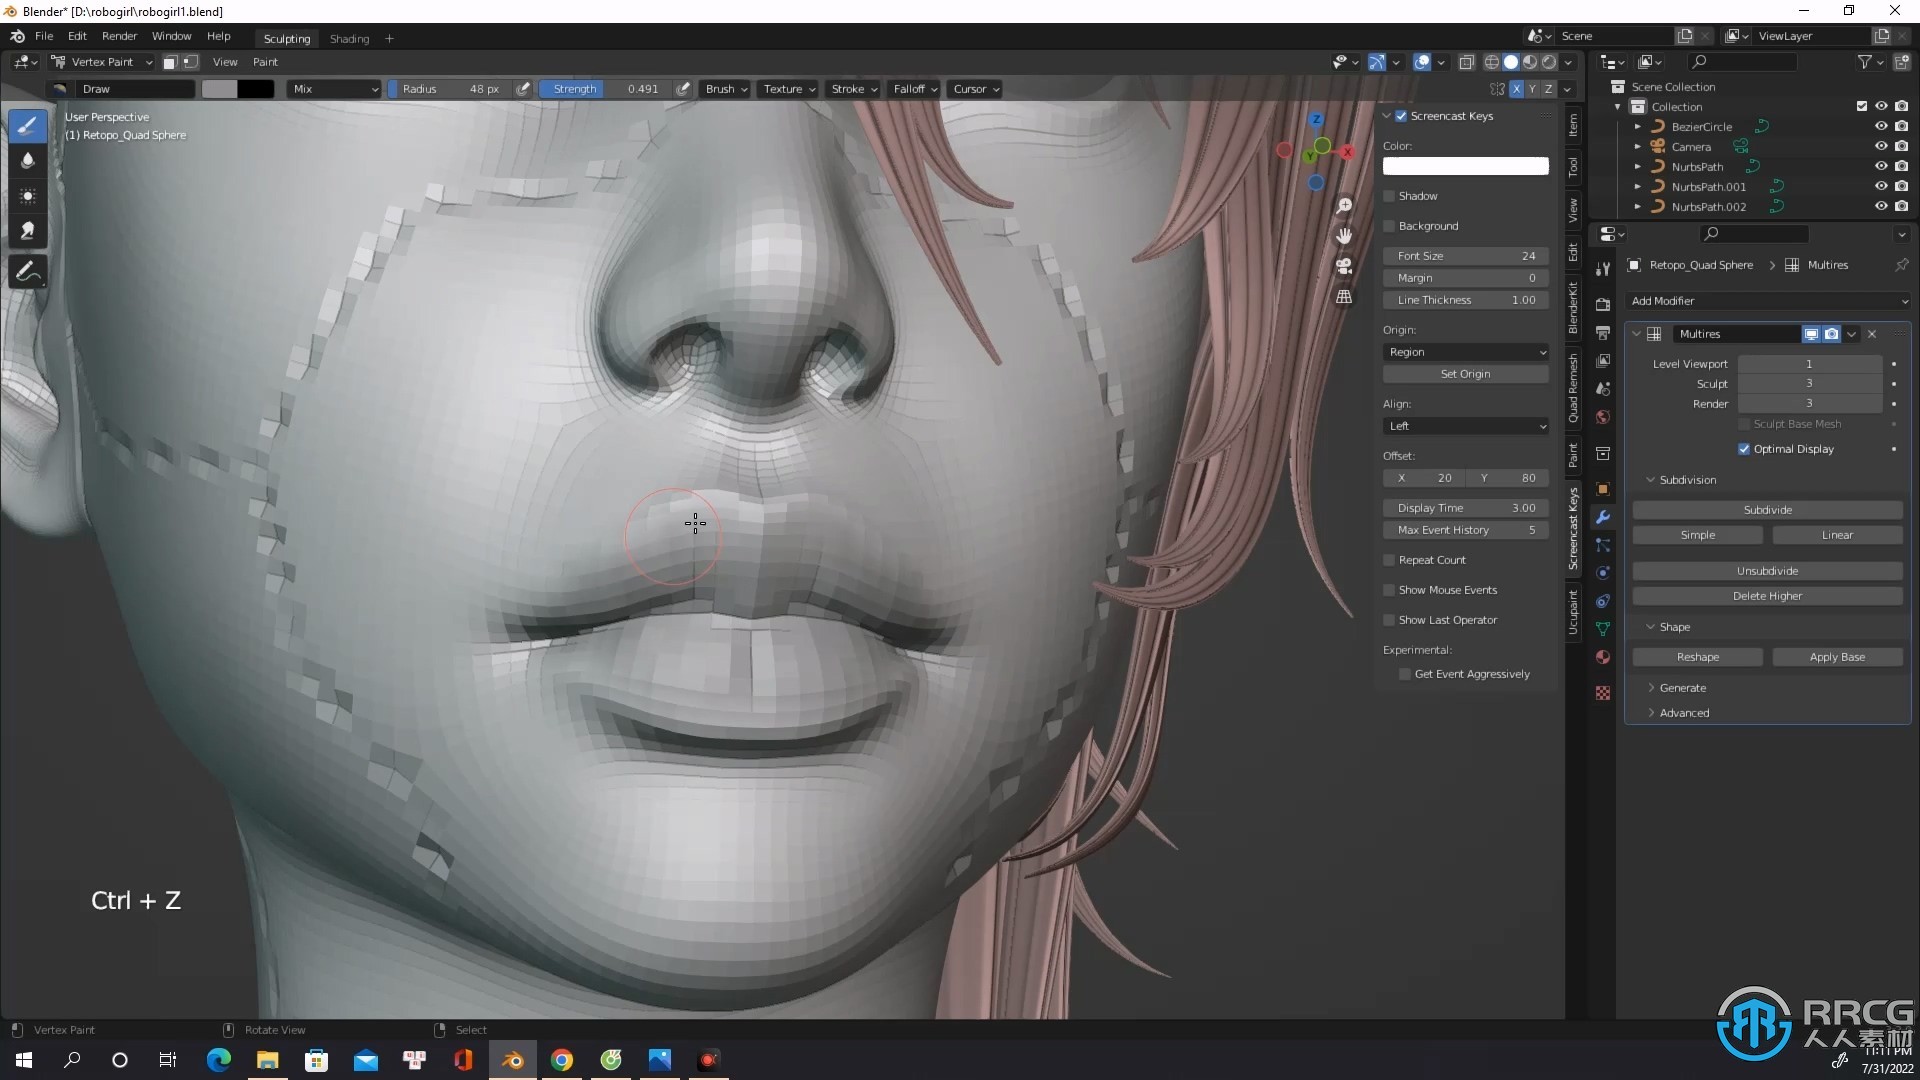Select the Smooth sculpt tool
The height and width of the screenshot is (1080, 1920).
click(x=26, y=158)
